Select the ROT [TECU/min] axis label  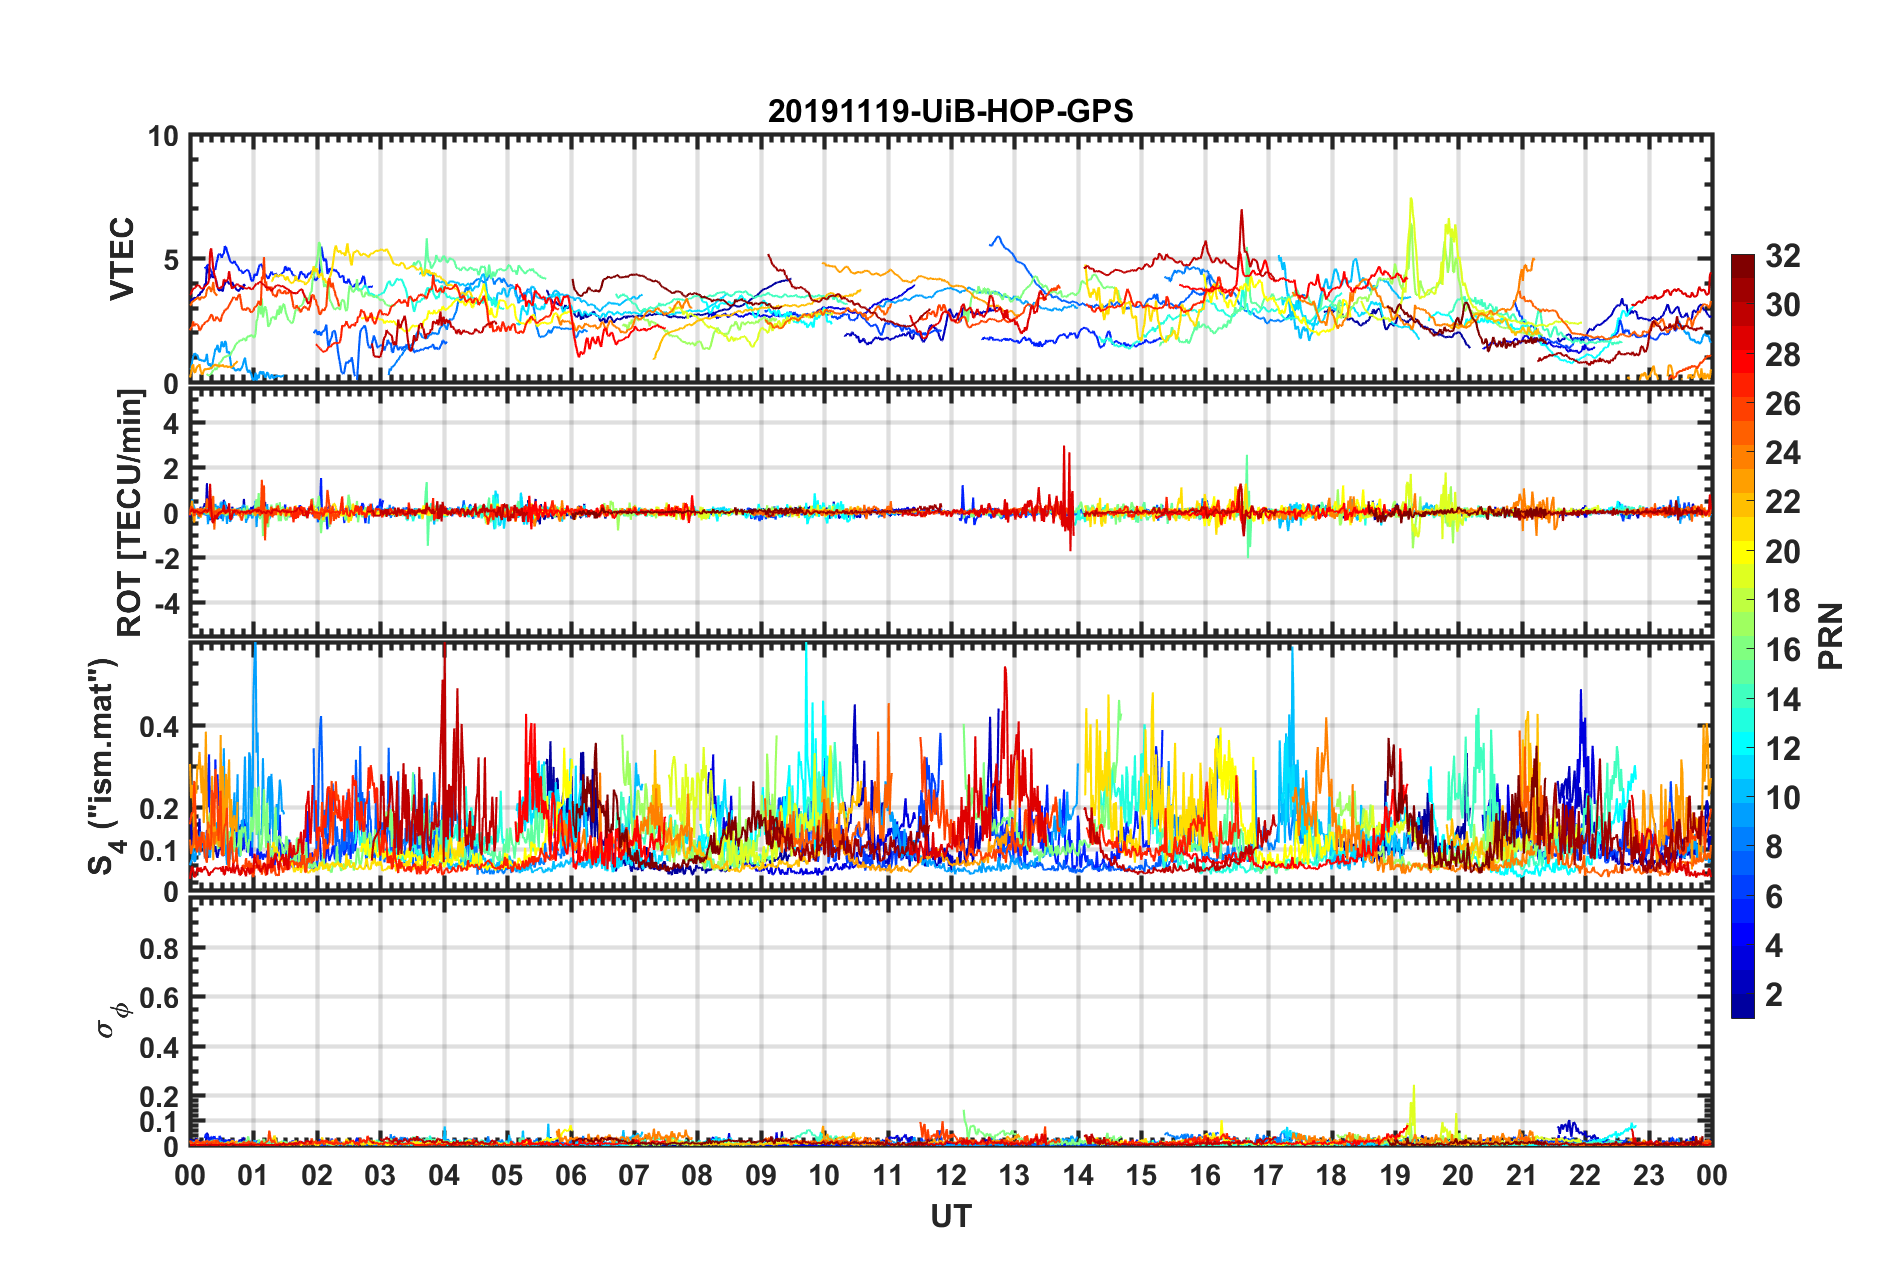tap(130, 513)
